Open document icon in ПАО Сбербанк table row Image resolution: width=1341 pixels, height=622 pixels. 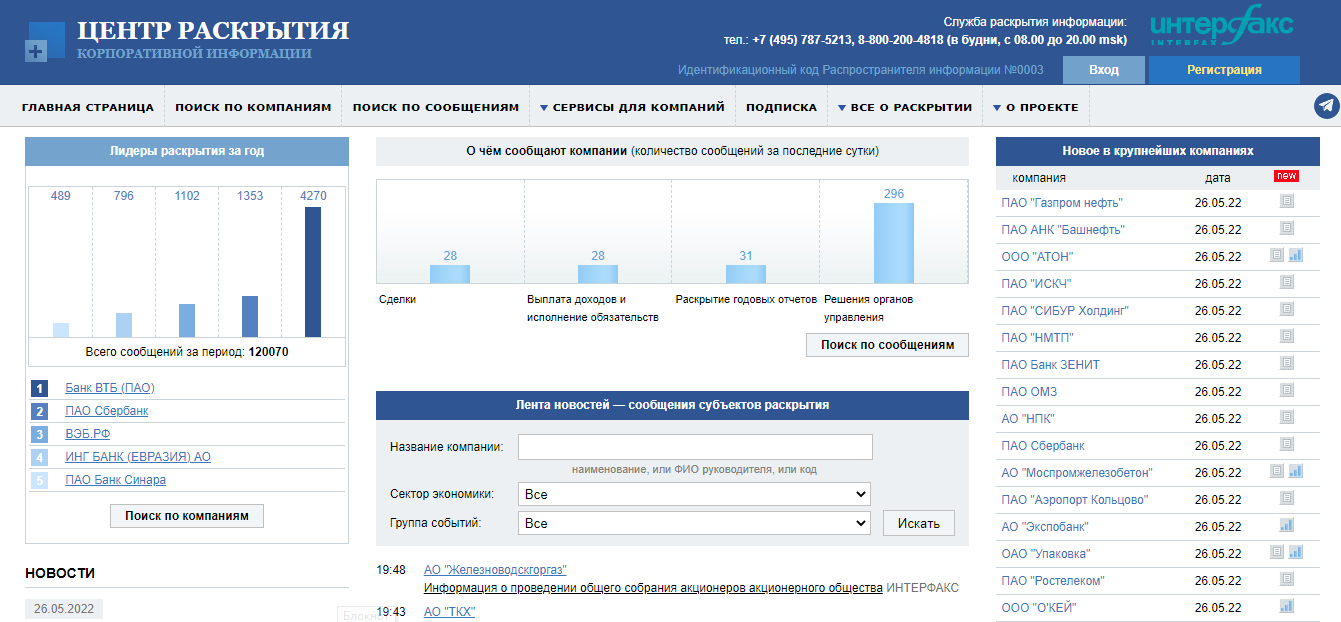coord(1287,445)
